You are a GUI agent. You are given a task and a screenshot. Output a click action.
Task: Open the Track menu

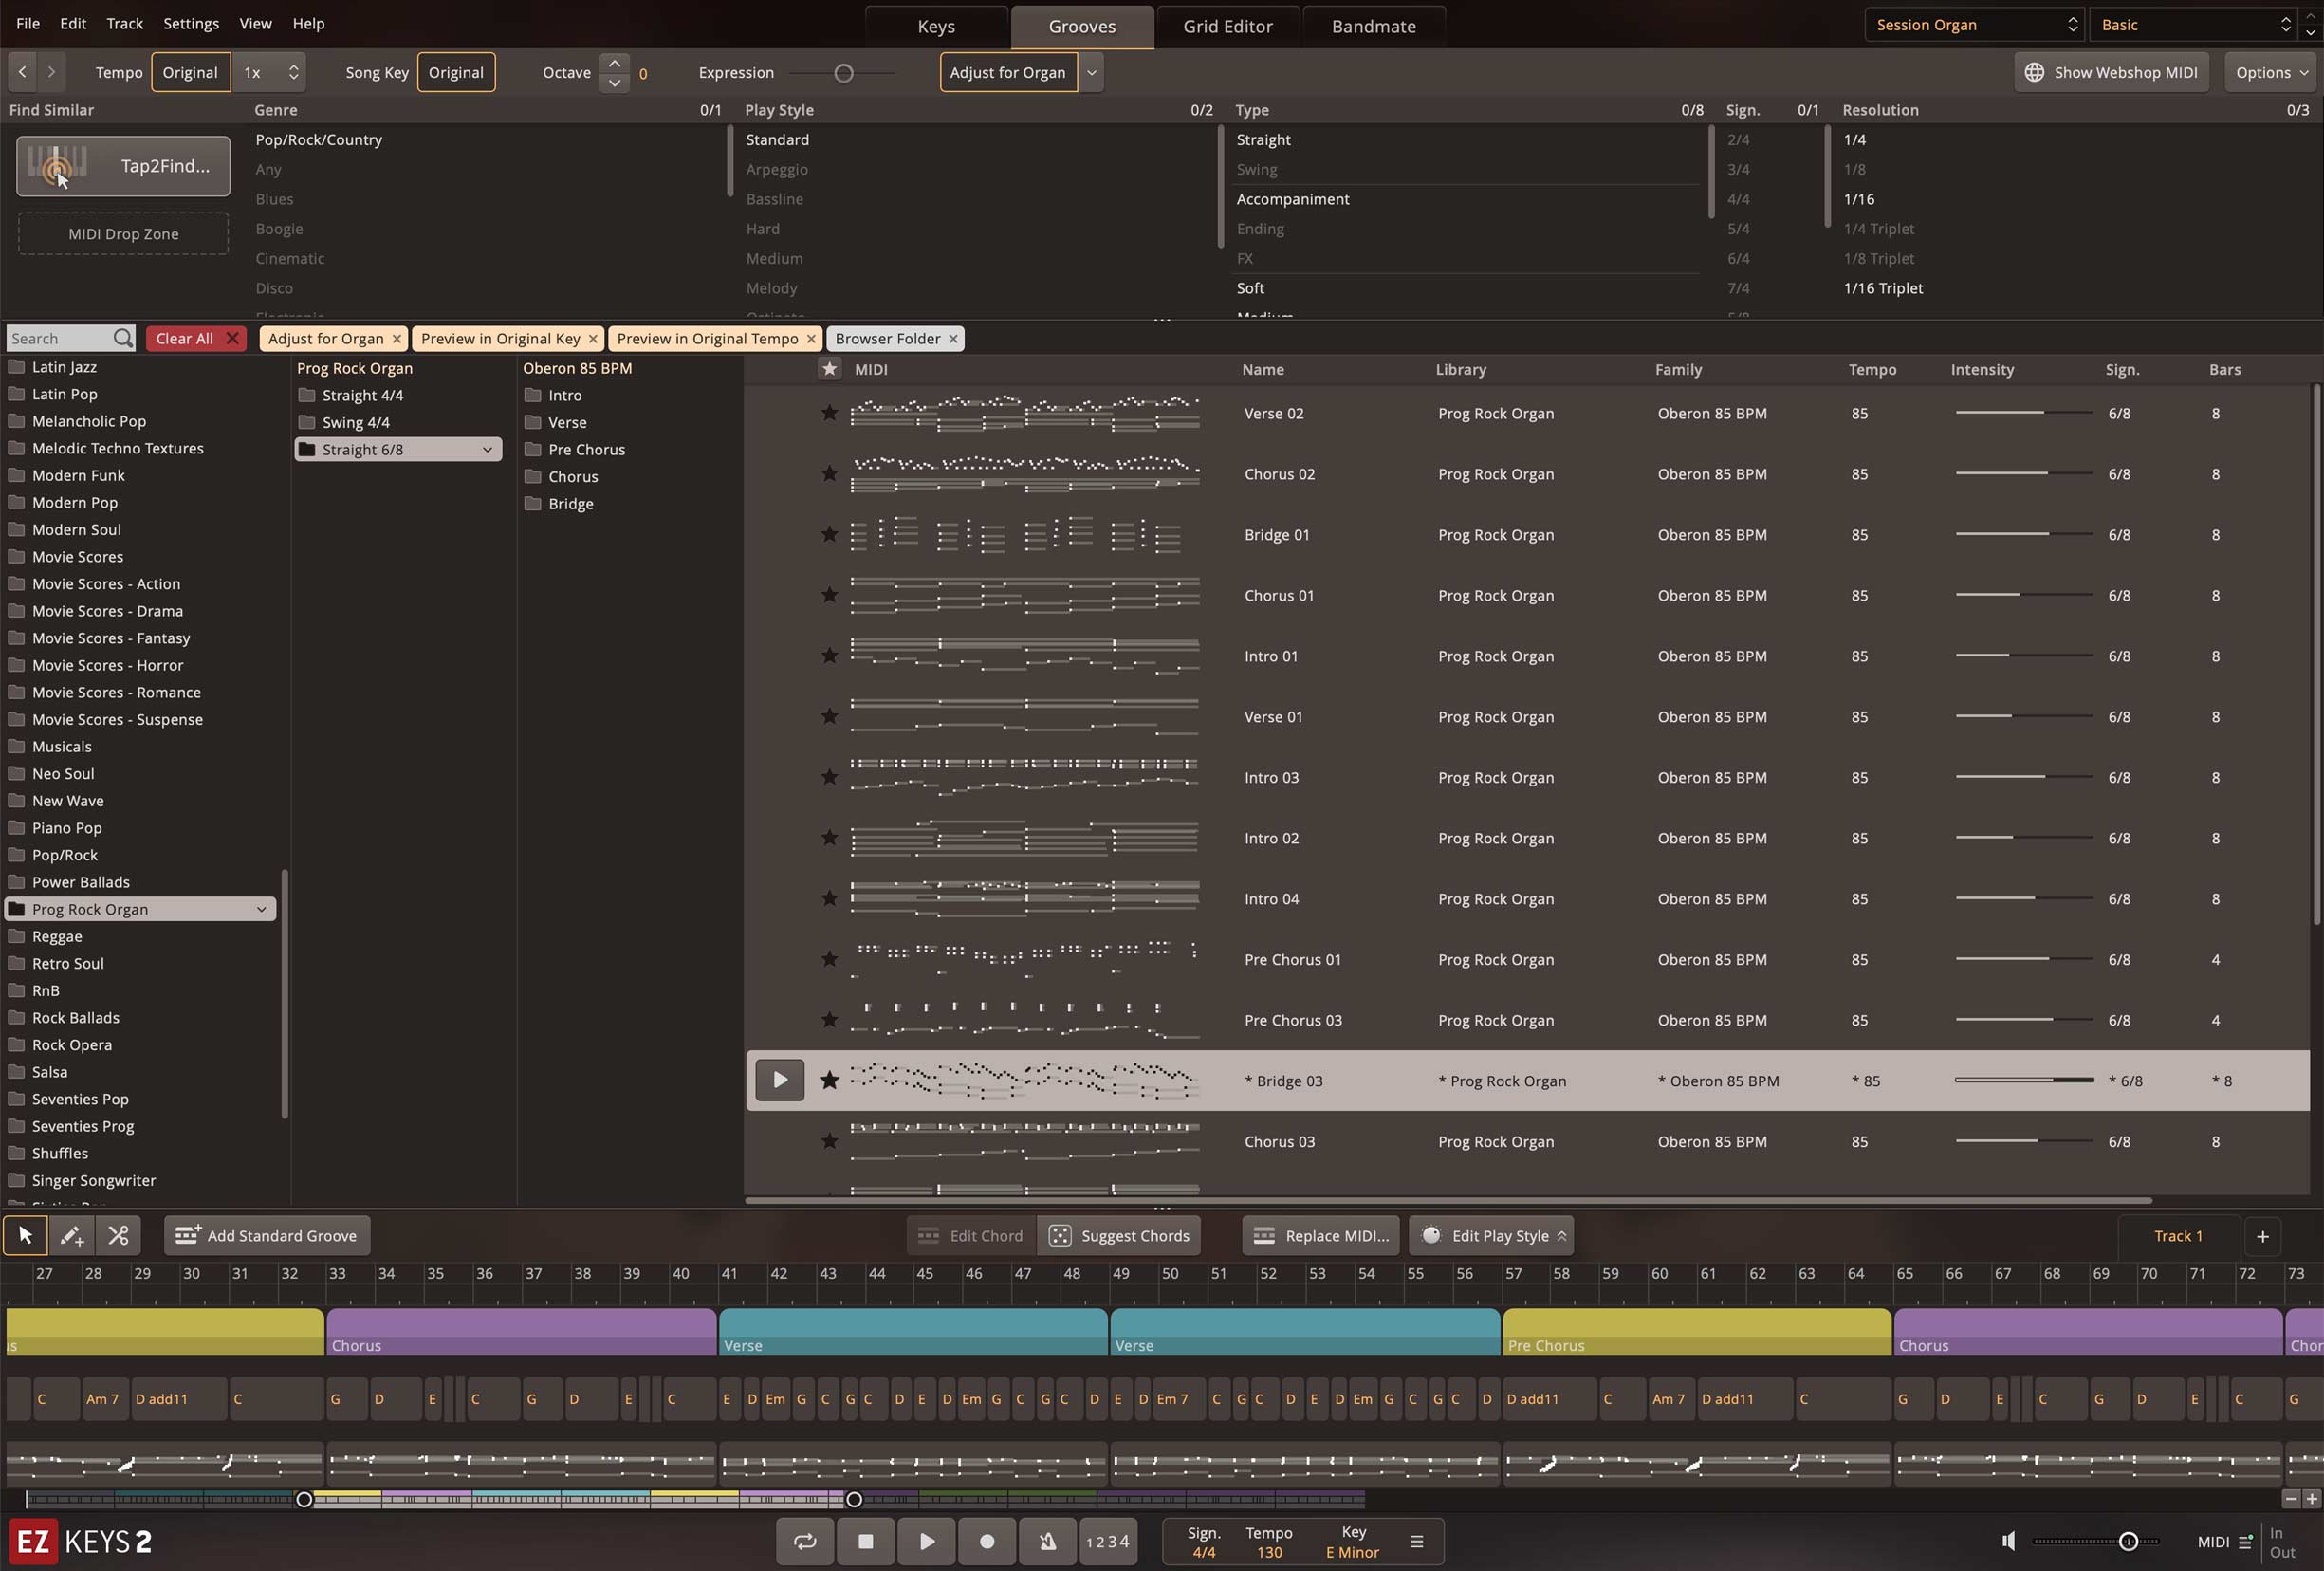pos(124,23)
